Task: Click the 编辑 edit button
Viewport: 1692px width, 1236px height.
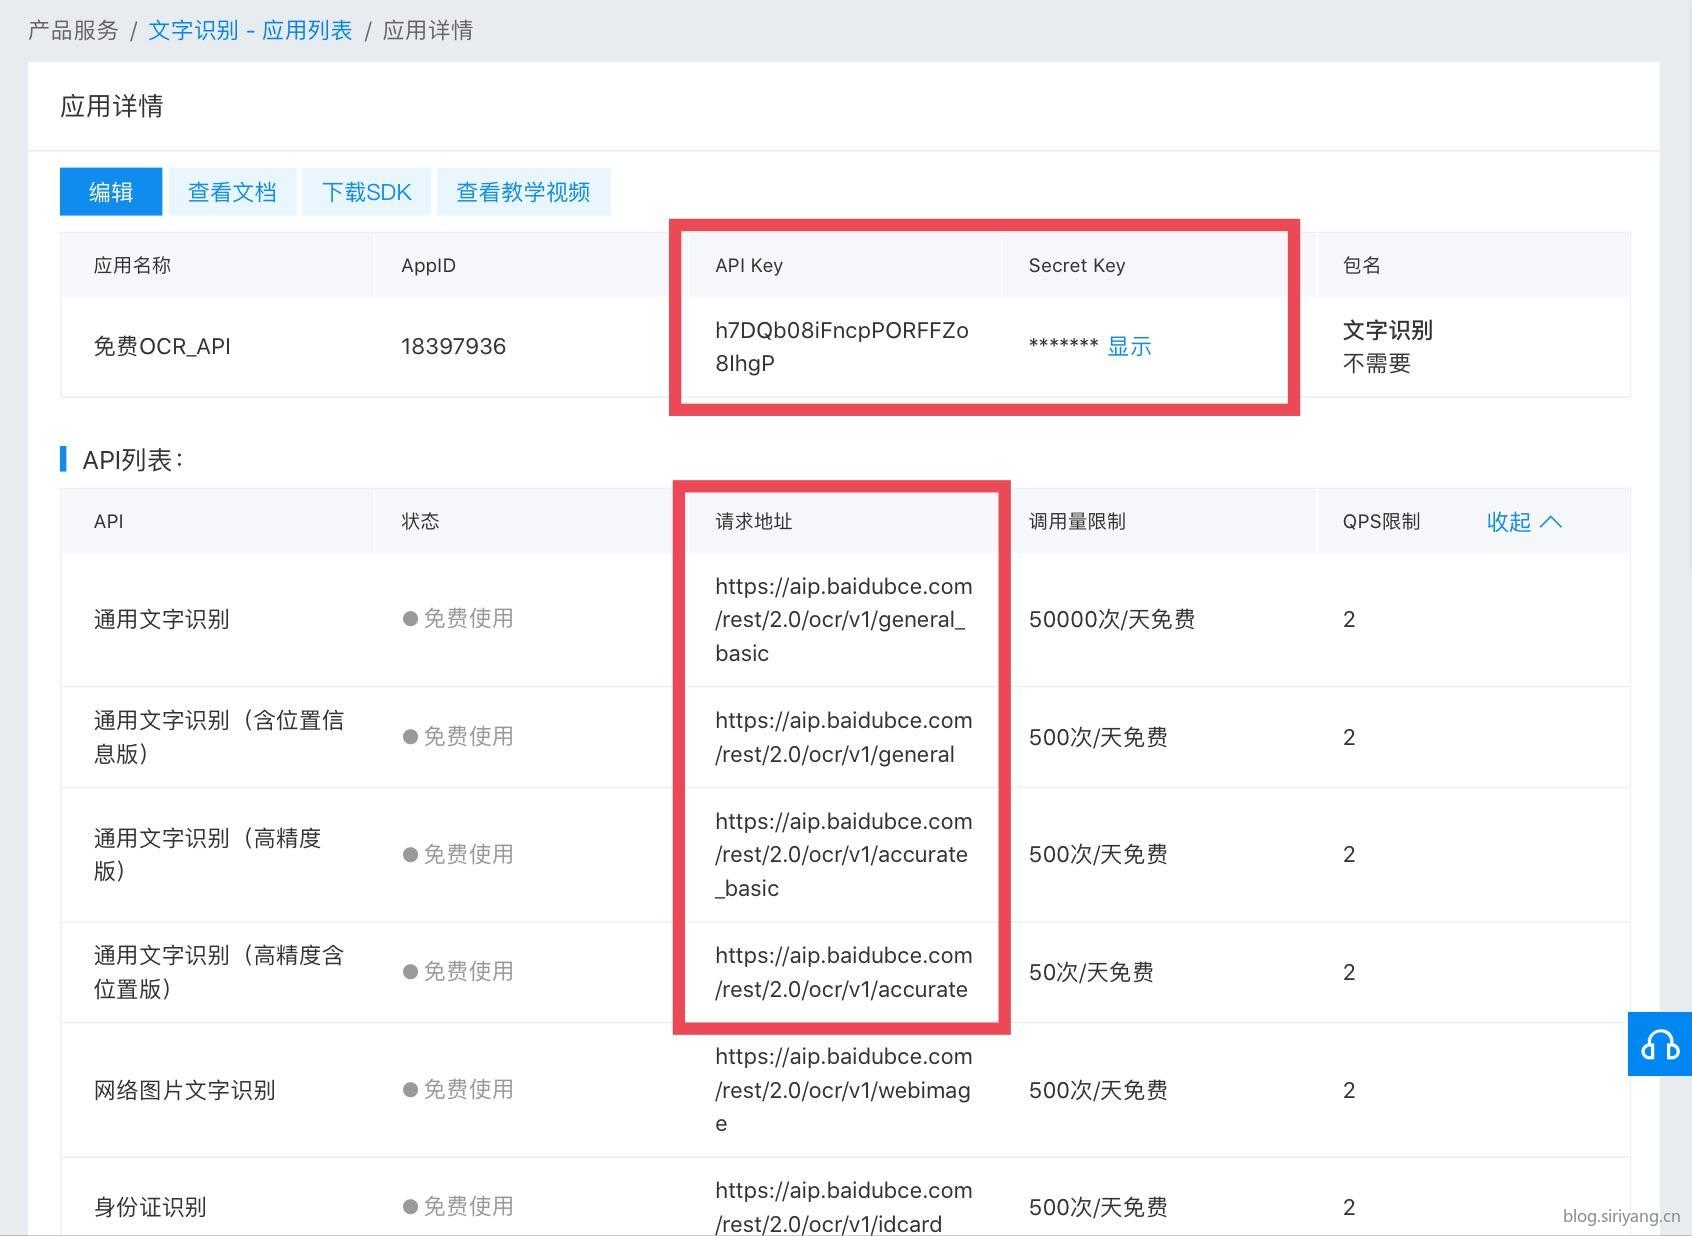Action: pos(111,192)
